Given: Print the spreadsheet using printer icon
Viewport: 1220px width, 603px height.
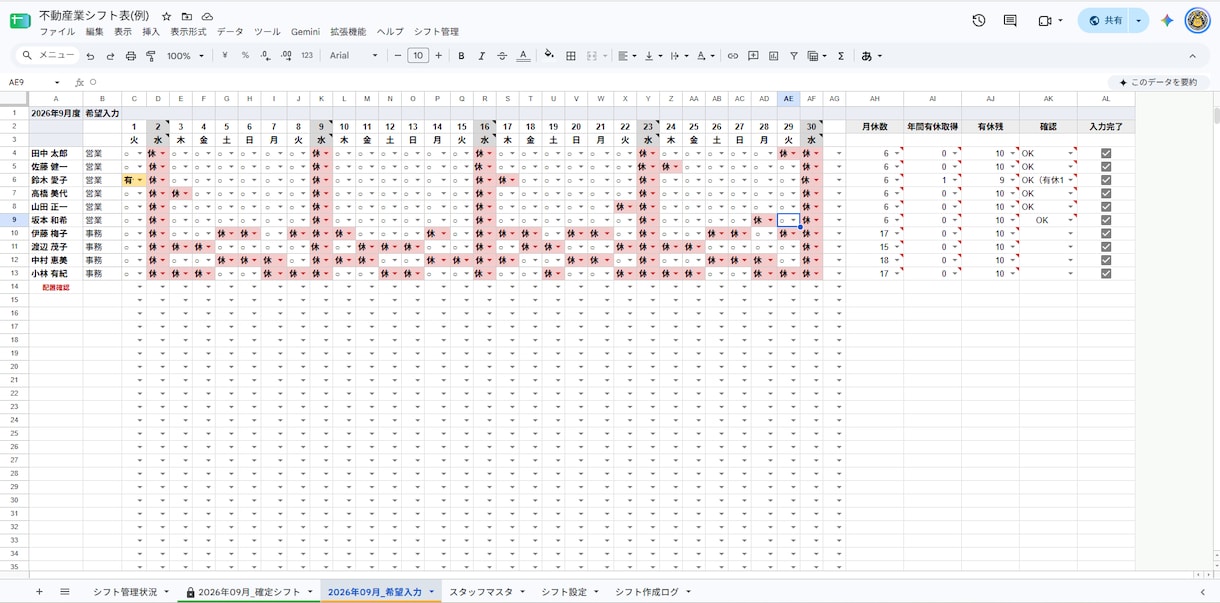Looking at the screenshot, I should coord(131,56).
